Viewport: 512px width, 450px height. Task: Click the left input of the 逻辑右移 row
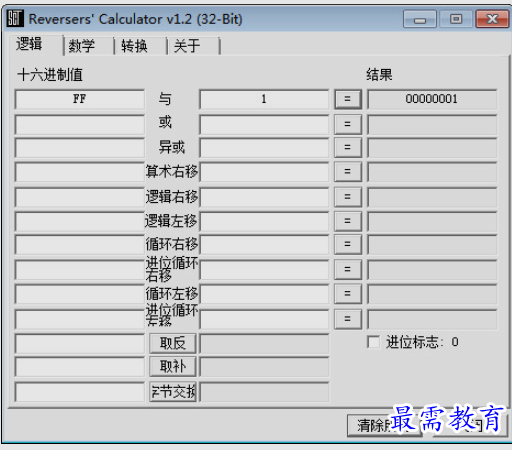point(80,197)
